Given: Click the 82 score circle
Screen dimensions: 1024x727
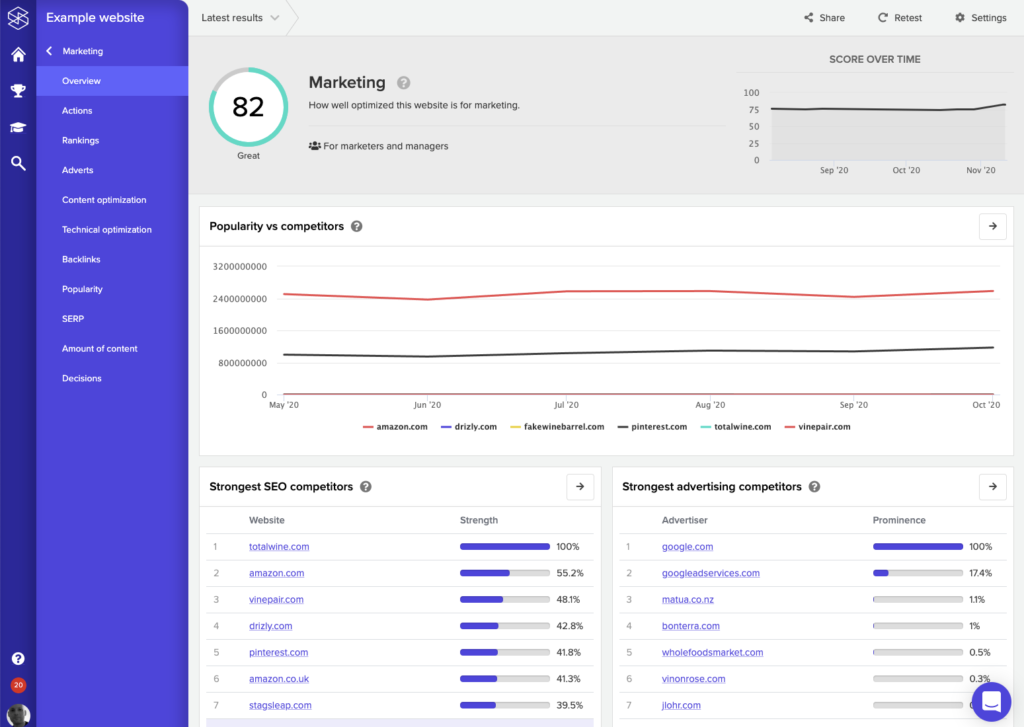Looking at the screenshot, I should (248, 107).
